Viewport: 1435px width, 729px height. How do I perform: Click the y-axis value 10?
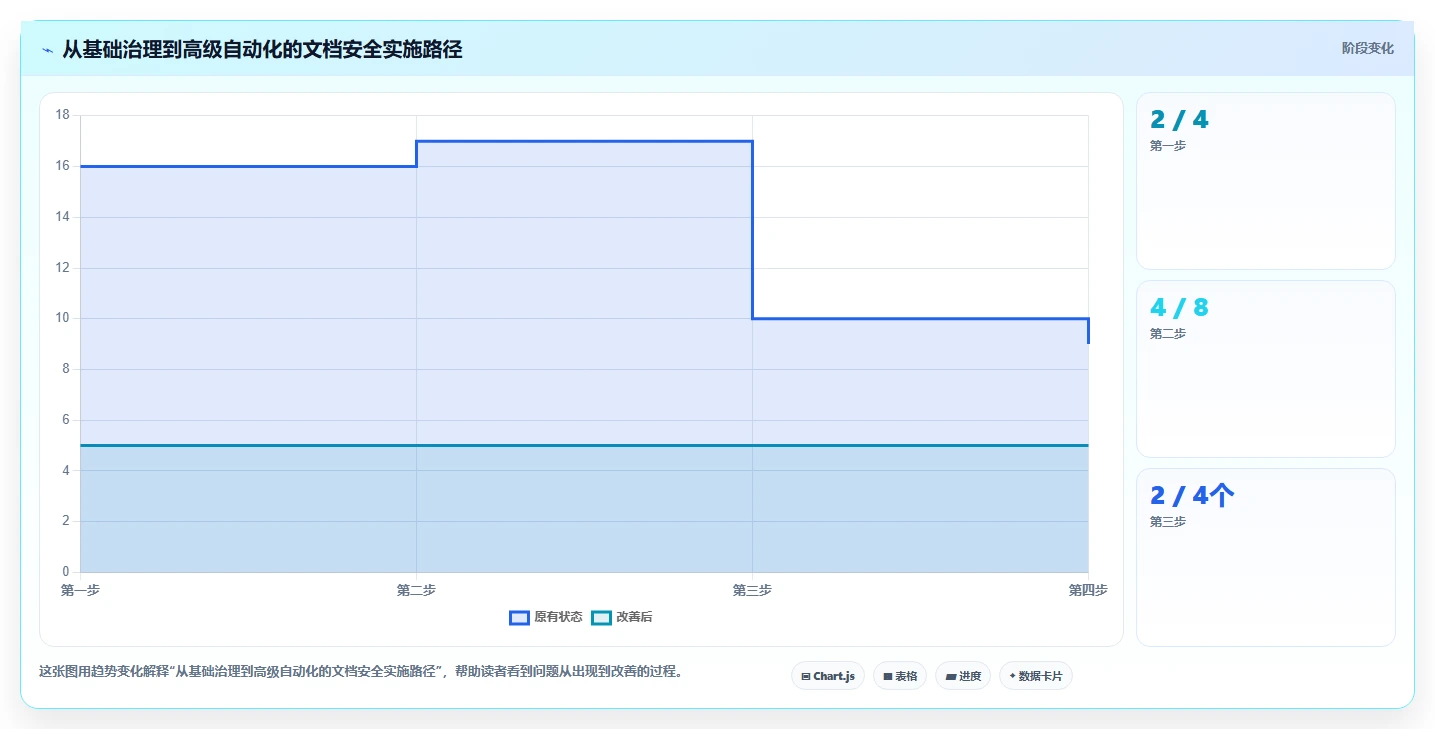pyautogui.click(x=62, y=318)
